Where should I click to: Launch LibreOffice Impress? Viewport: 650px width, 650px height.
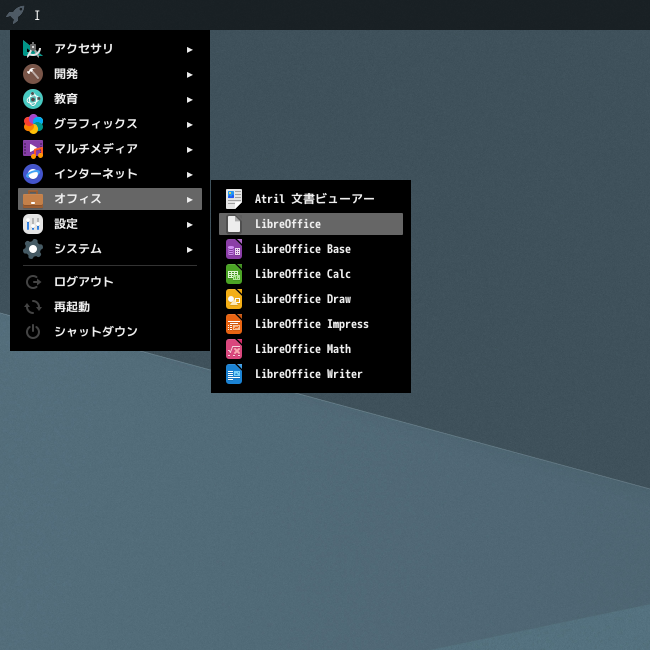311,324
